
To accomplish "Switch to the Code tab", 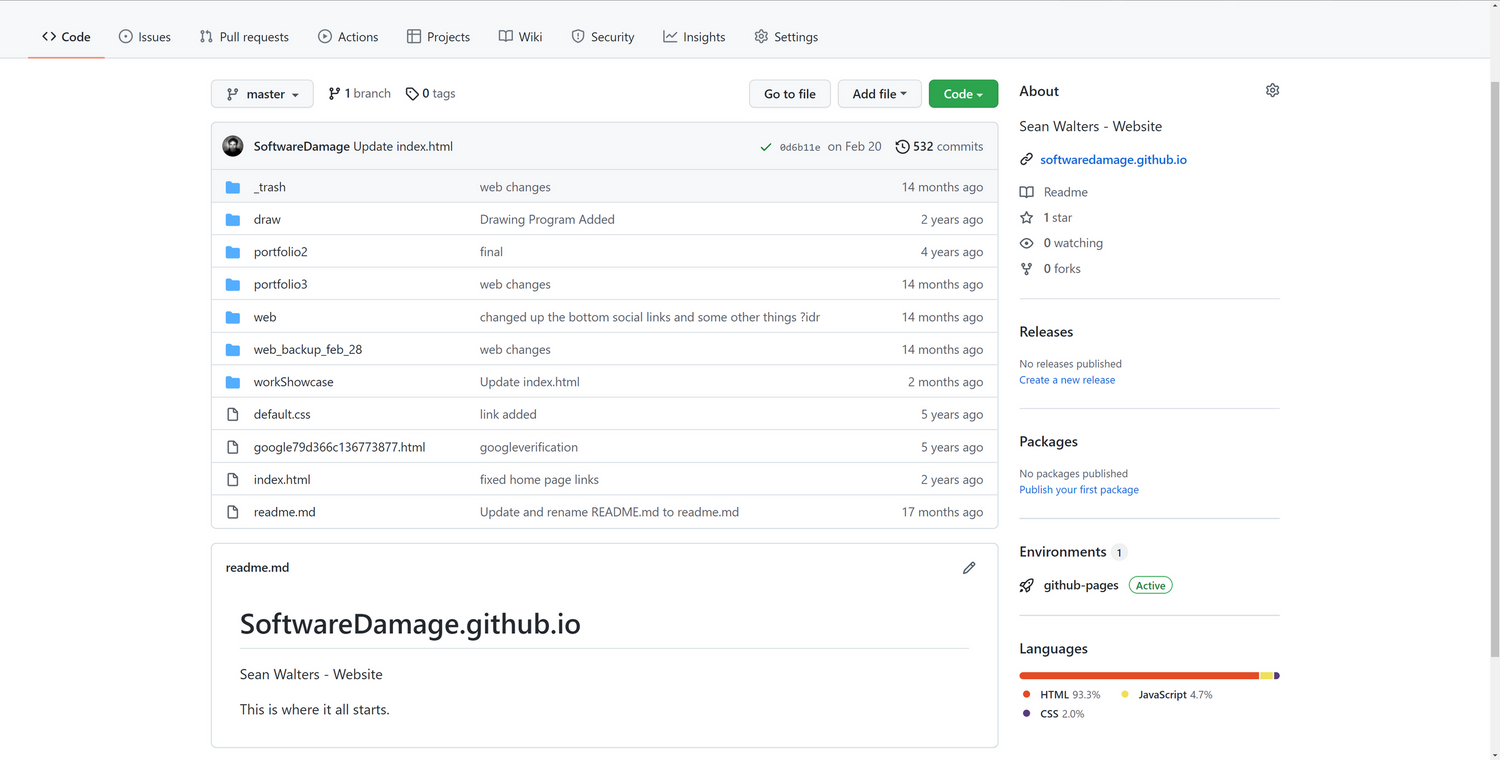I will tap(66, 37).
